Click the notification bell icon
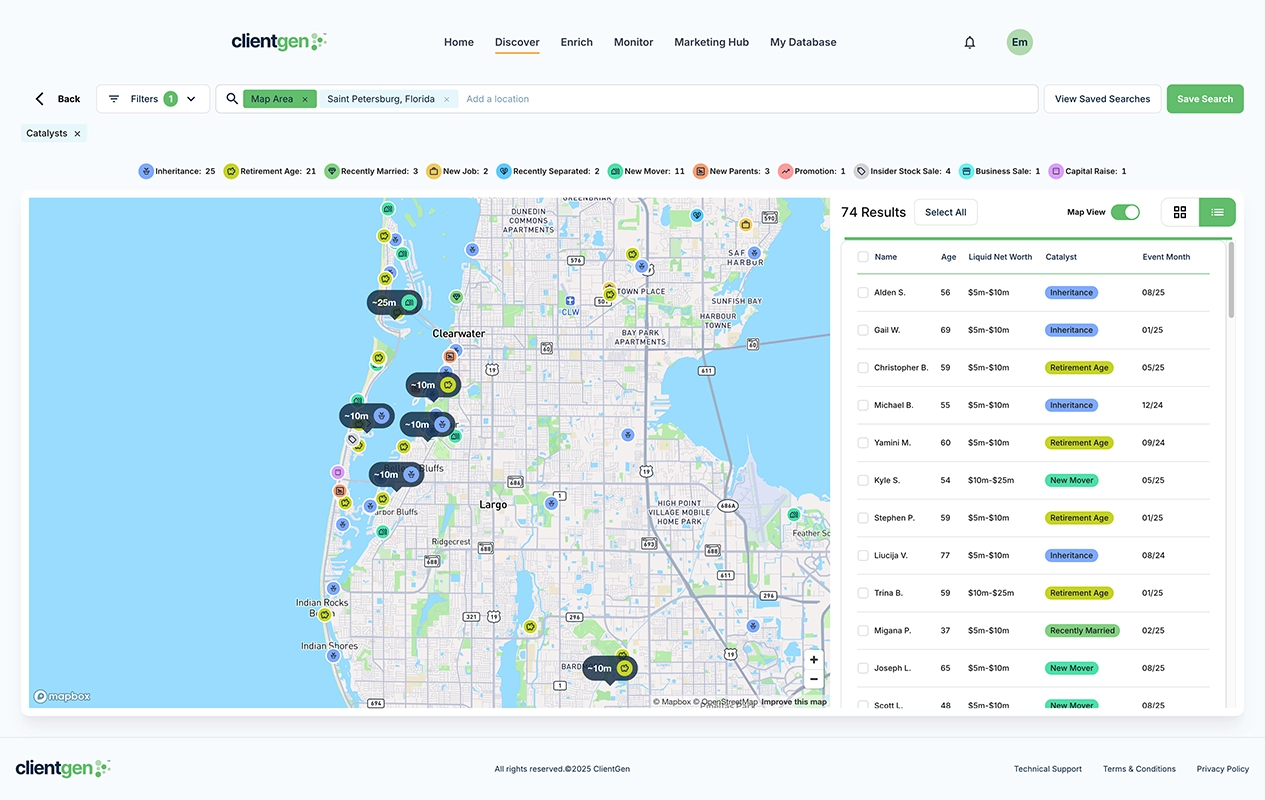Image resolution: width=1265 pixels, height=800 pixels. [969, 42]
